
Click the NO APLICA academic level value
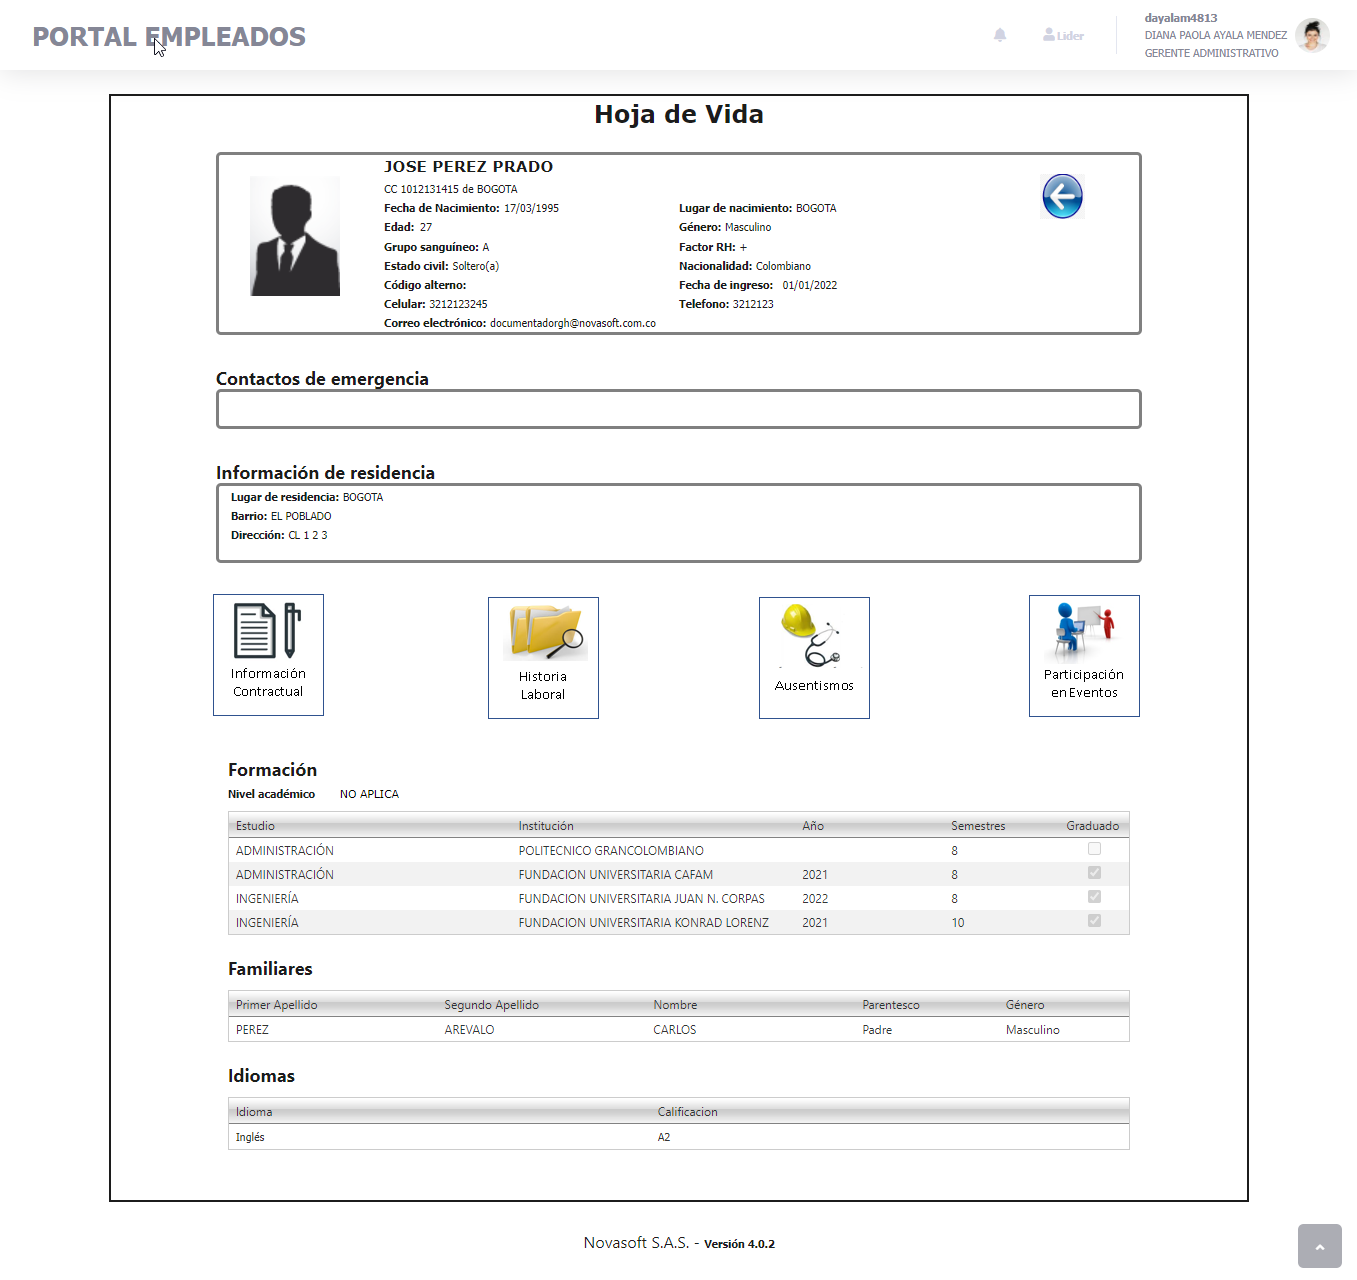coord(369,794)
